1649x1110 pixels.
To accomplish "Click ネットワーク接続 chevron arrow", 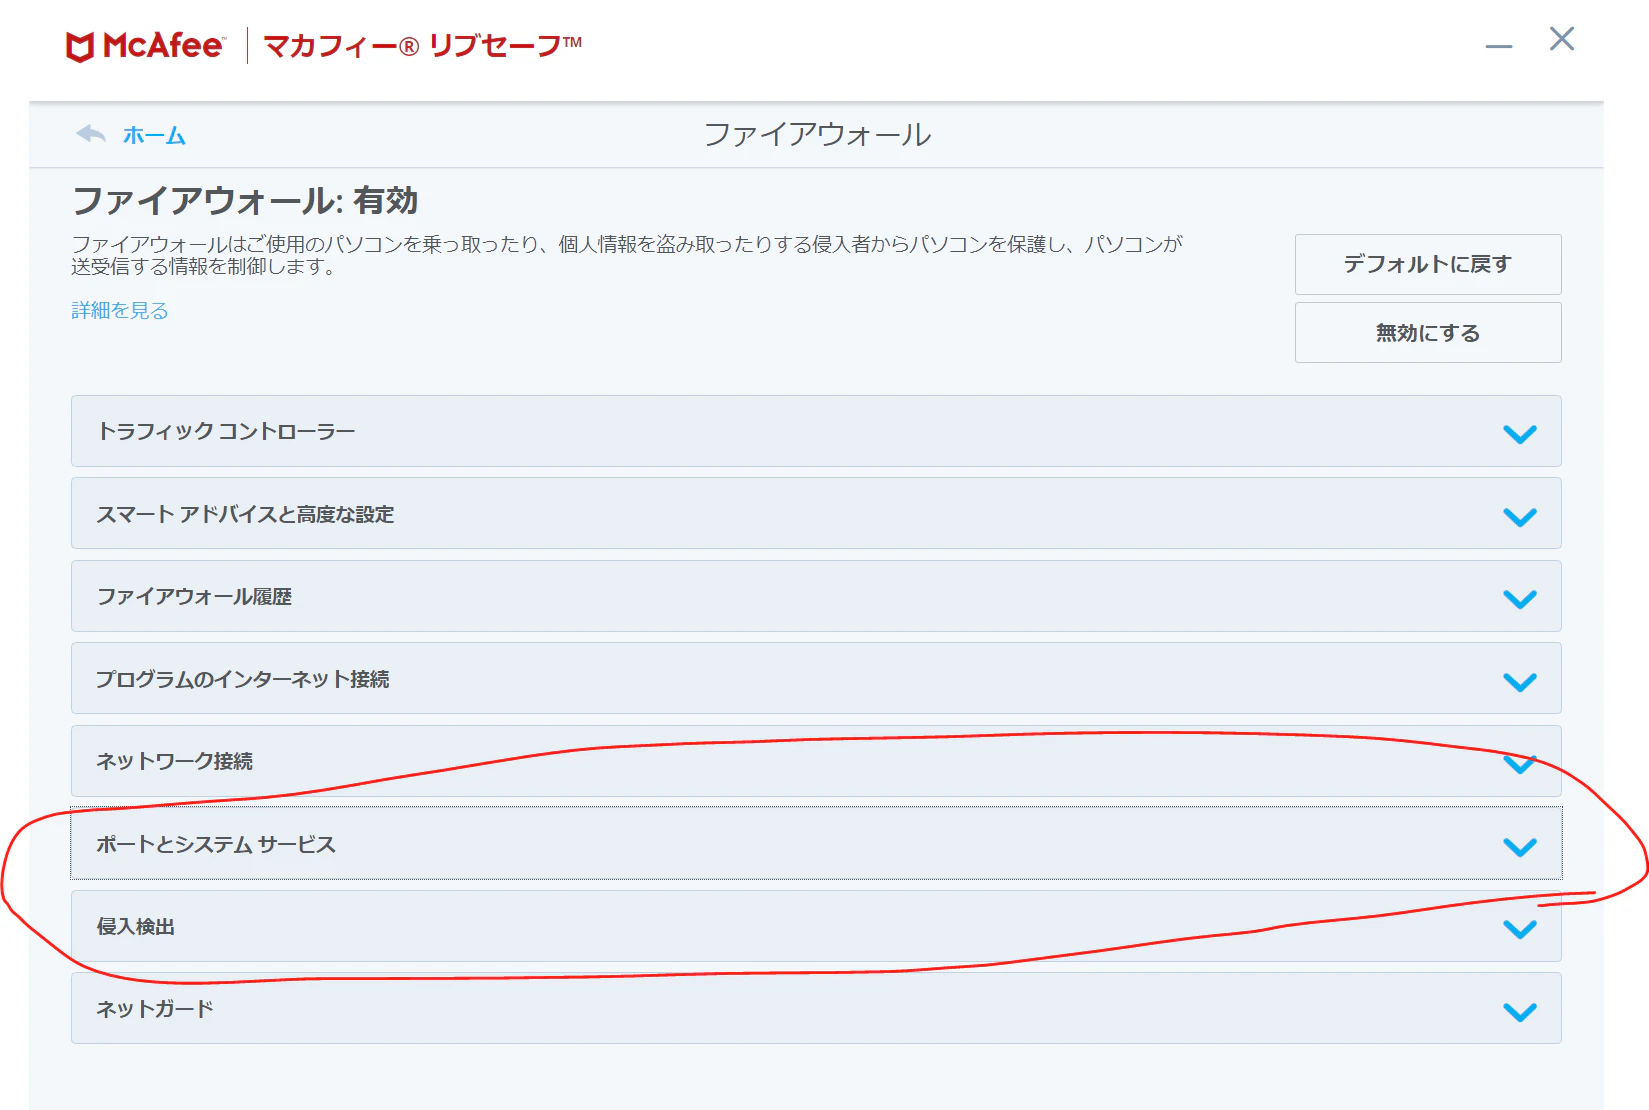I will (1519, 765).
